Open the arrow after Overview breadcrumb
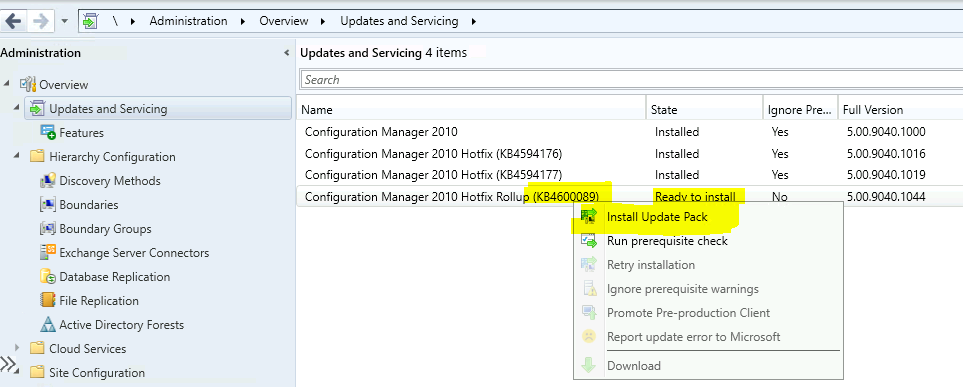This screenshot has height=387, width=963. pyautogui.click(x=324, y=22)
